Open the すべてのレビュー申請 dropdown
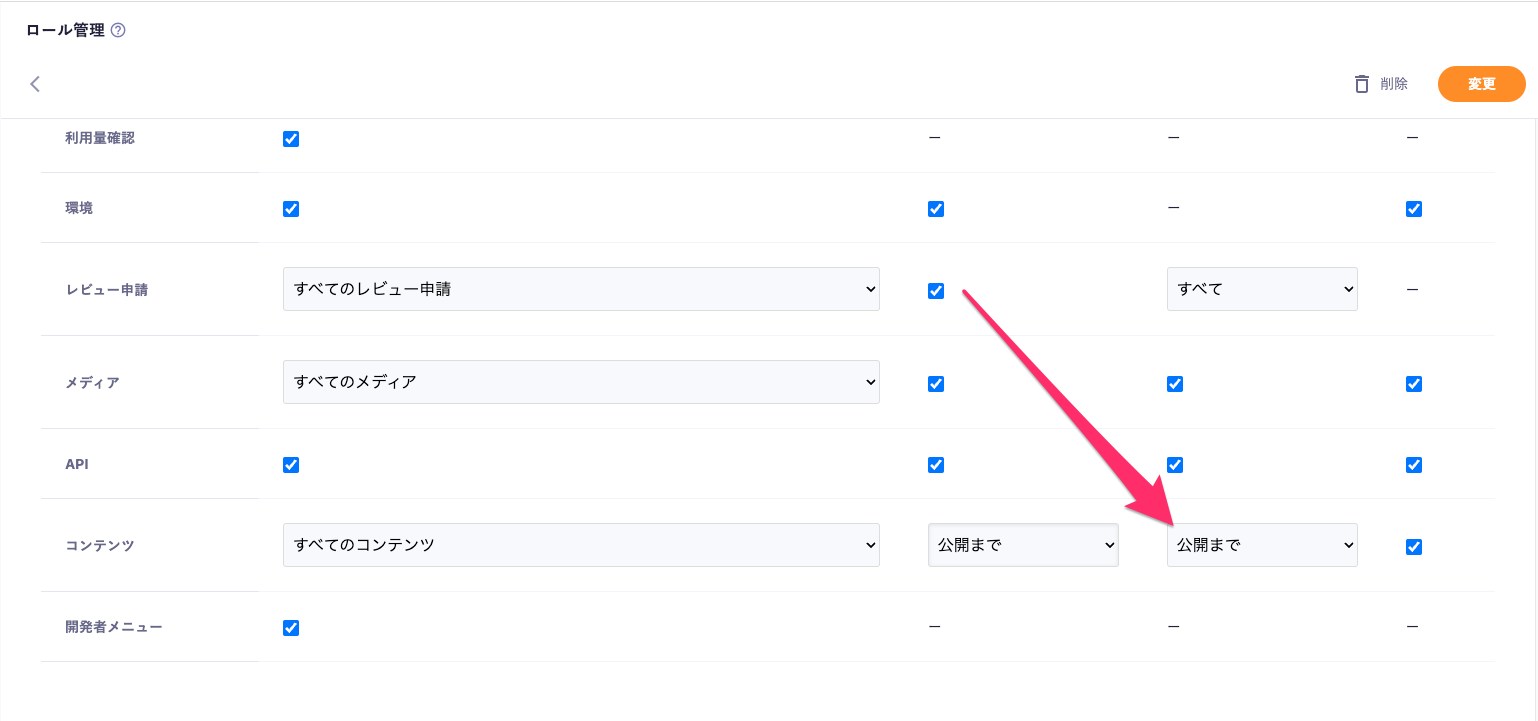The width and height of the screenshot is (1538, 721). tap(580, 289)
